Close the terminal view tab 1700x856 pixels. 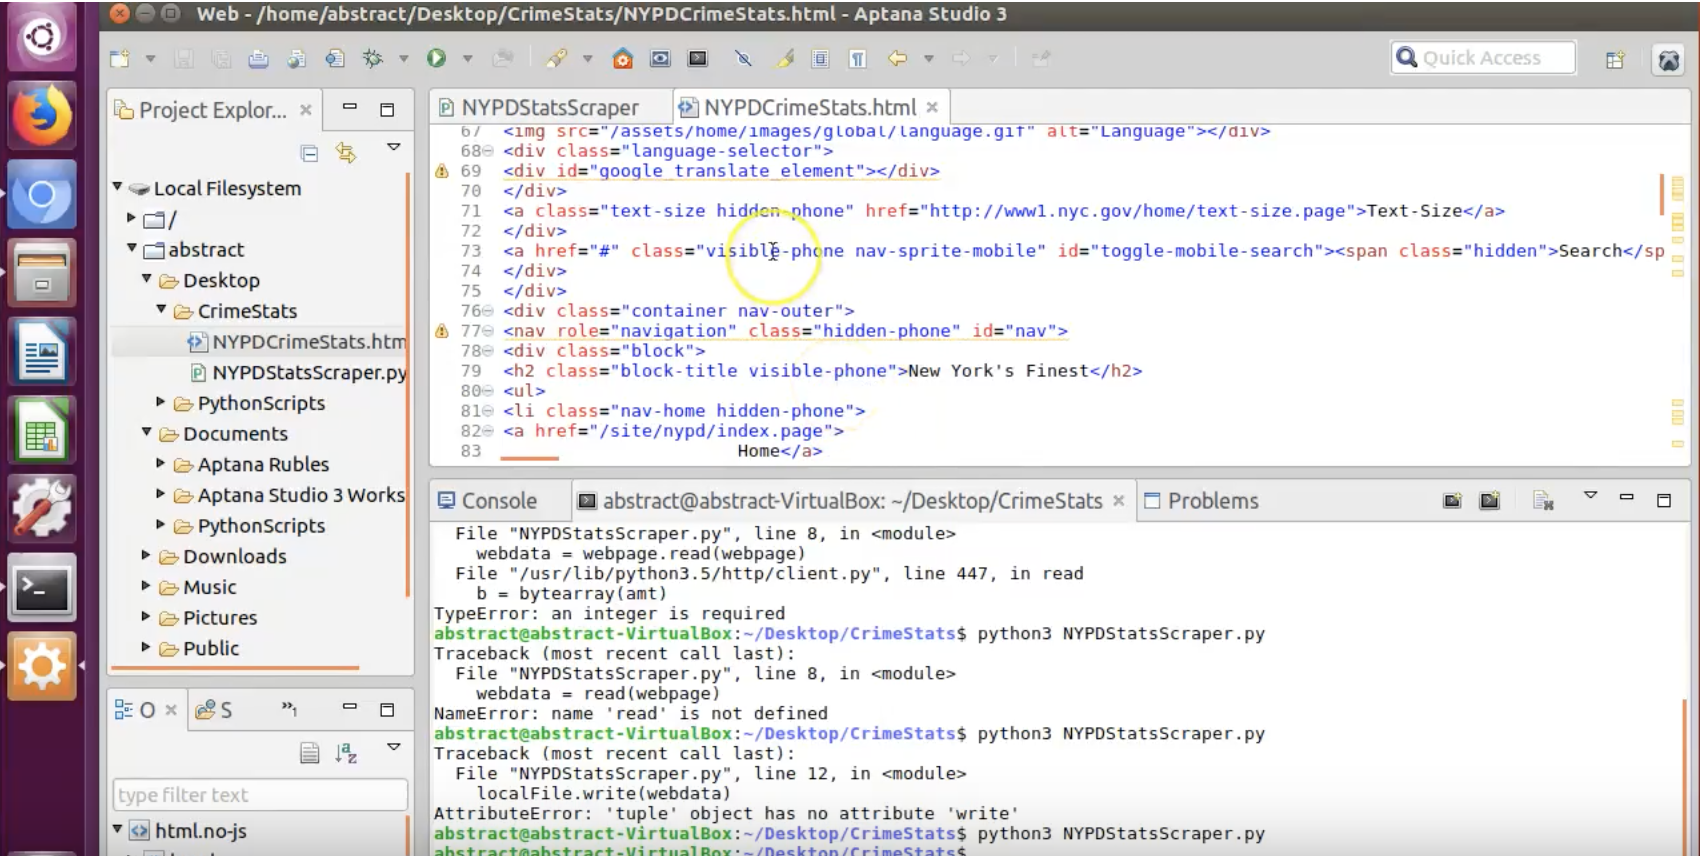1119,501
